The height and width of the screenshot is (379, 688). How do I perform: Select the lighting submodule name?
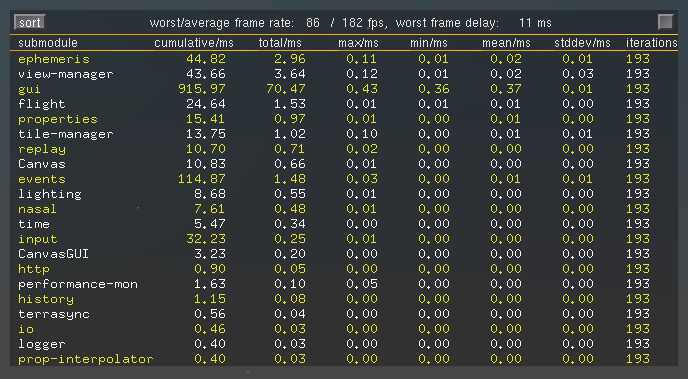(x=50, y=194)
